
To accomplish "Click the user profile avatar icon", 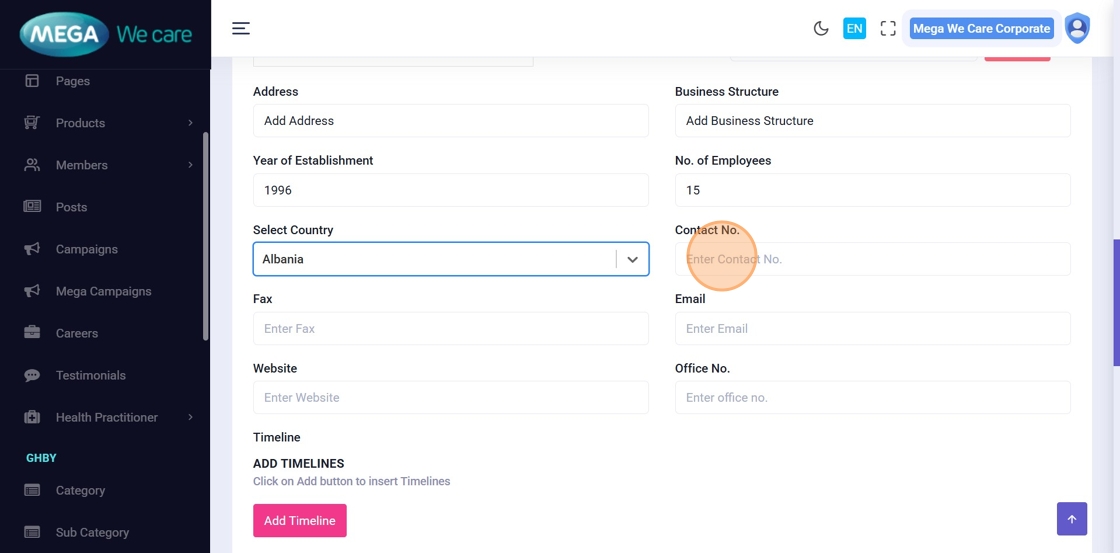I will pos(1077,28).
